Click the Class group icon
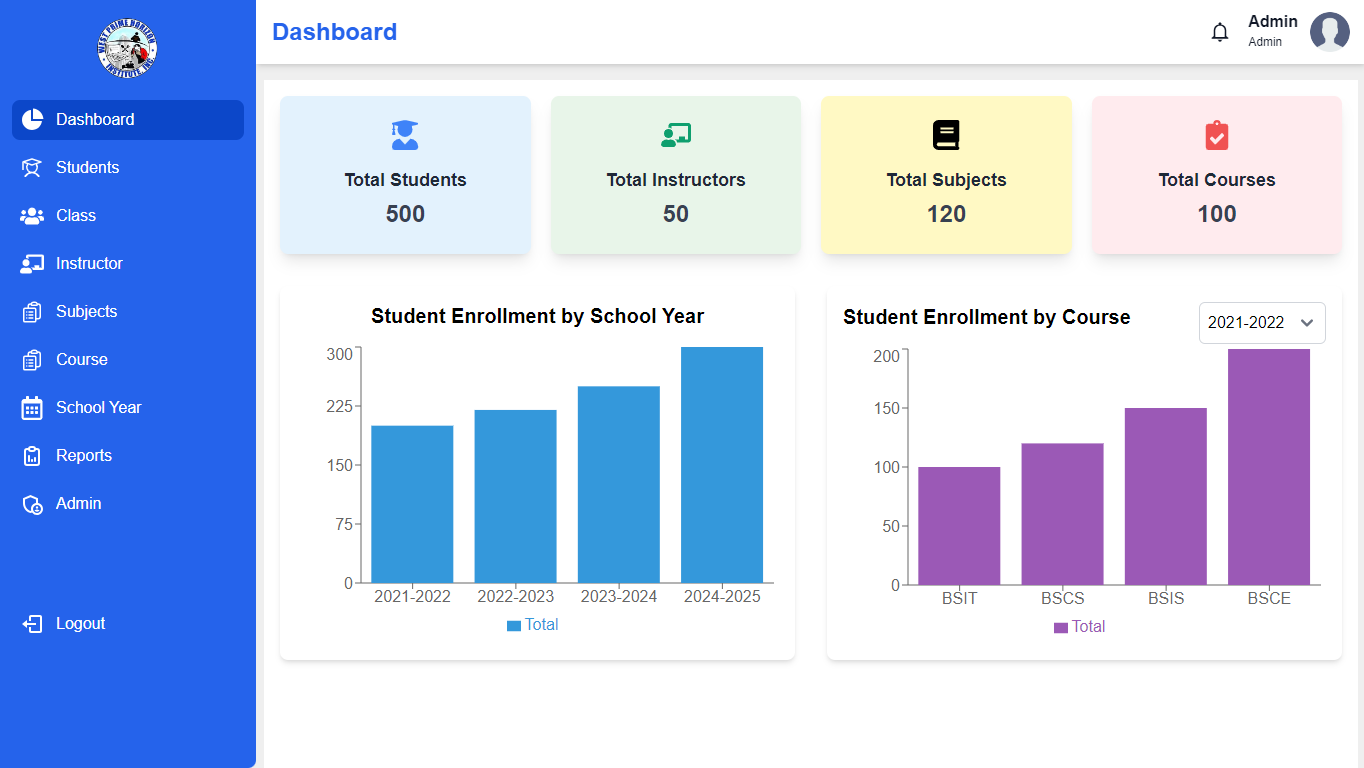This screenshot has height=768, width=1364. coord(32,216)
